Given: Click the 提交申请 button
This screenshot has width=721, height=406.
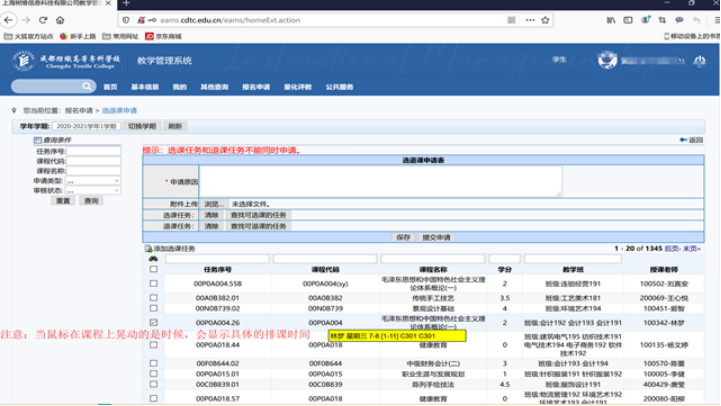Looking at the screenshot, I should point(439,236).
